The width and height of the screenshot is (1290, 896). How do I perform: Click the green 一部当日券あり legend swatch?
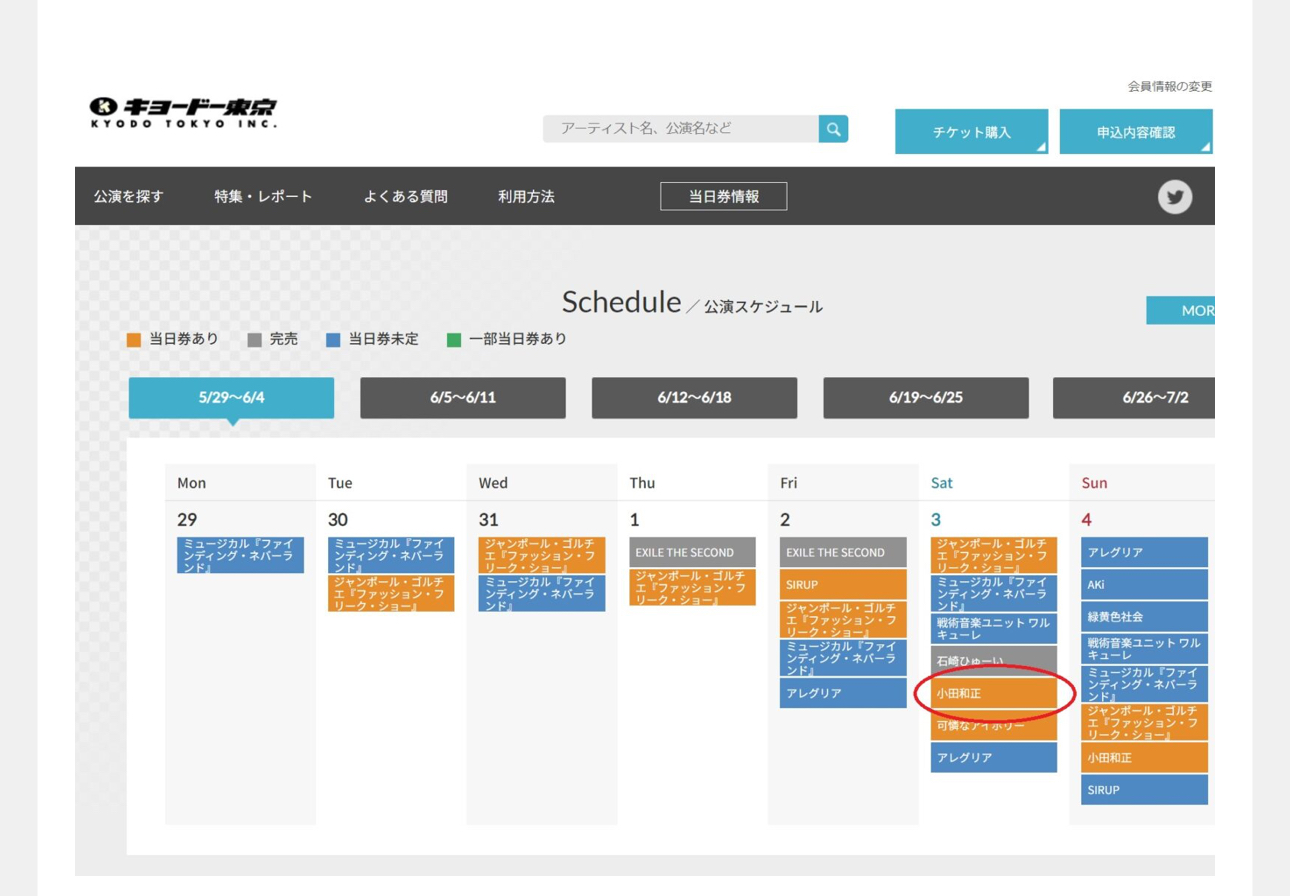click(454, 340)
